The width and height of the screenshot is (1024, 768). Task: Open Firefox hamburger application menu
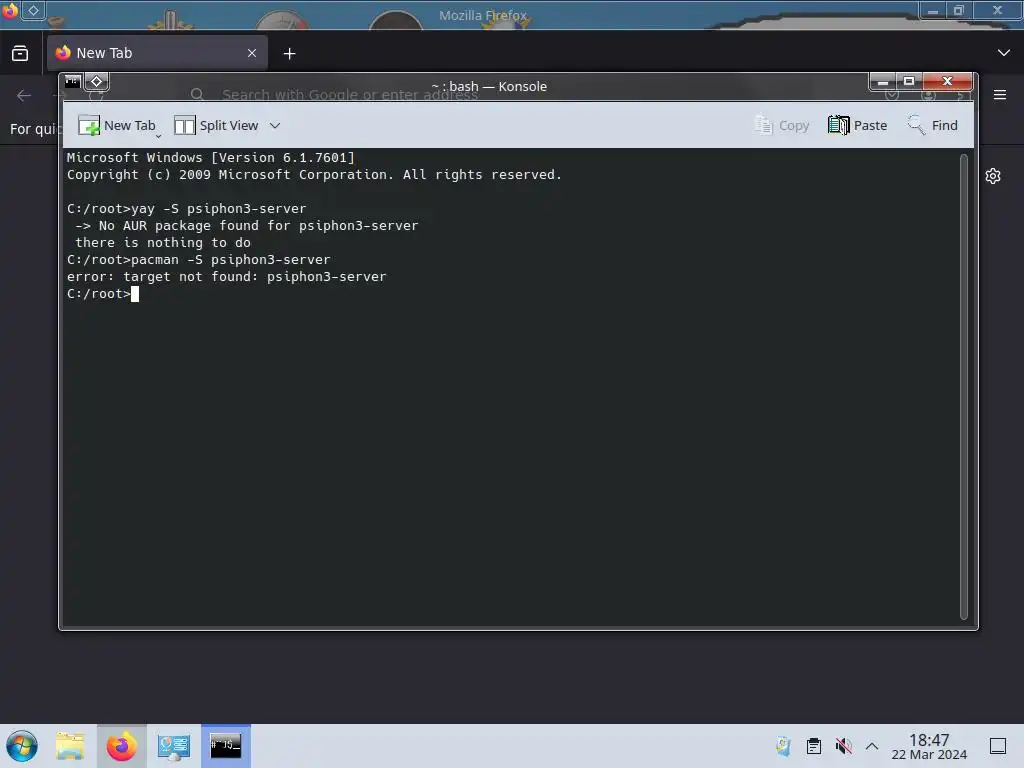click(x=1000, y=95)
